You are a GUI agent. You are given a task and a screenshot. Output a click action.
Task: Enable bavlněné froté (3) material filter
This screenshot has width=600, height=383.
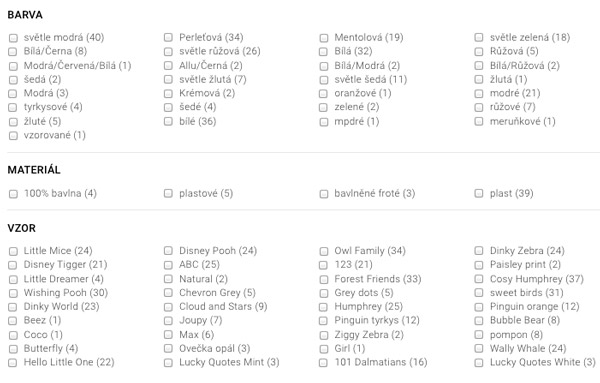[324, 194]
